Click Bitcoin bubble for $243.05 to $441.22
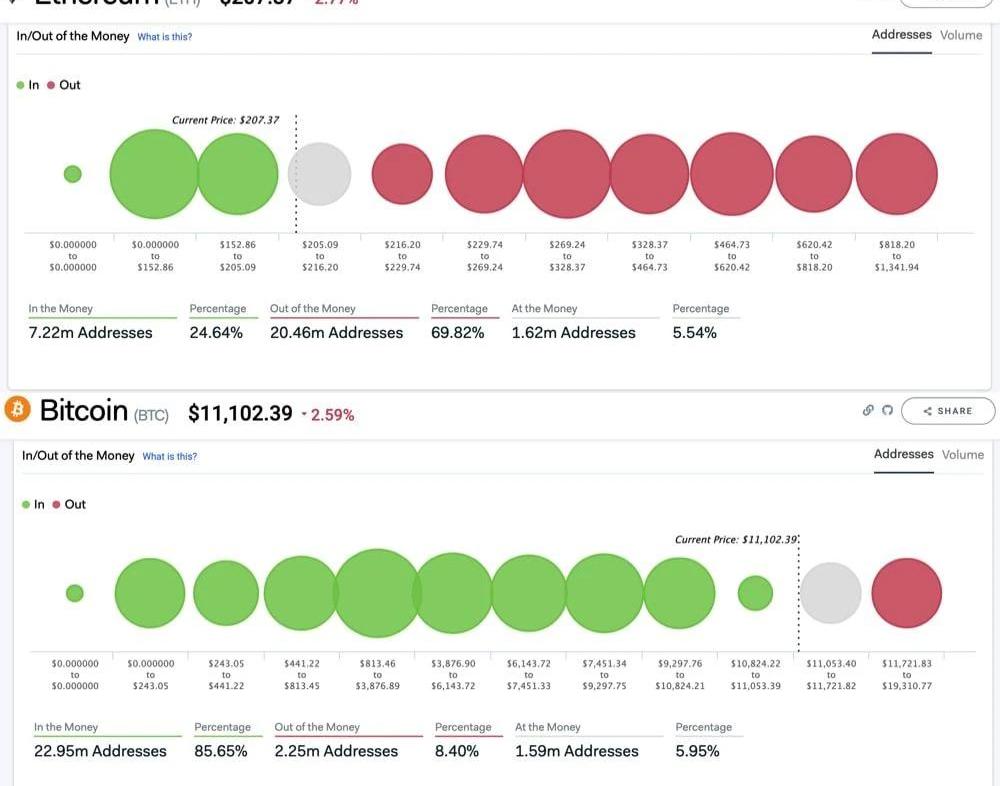Screen dimensions: 1000x786 pos(226,593)
